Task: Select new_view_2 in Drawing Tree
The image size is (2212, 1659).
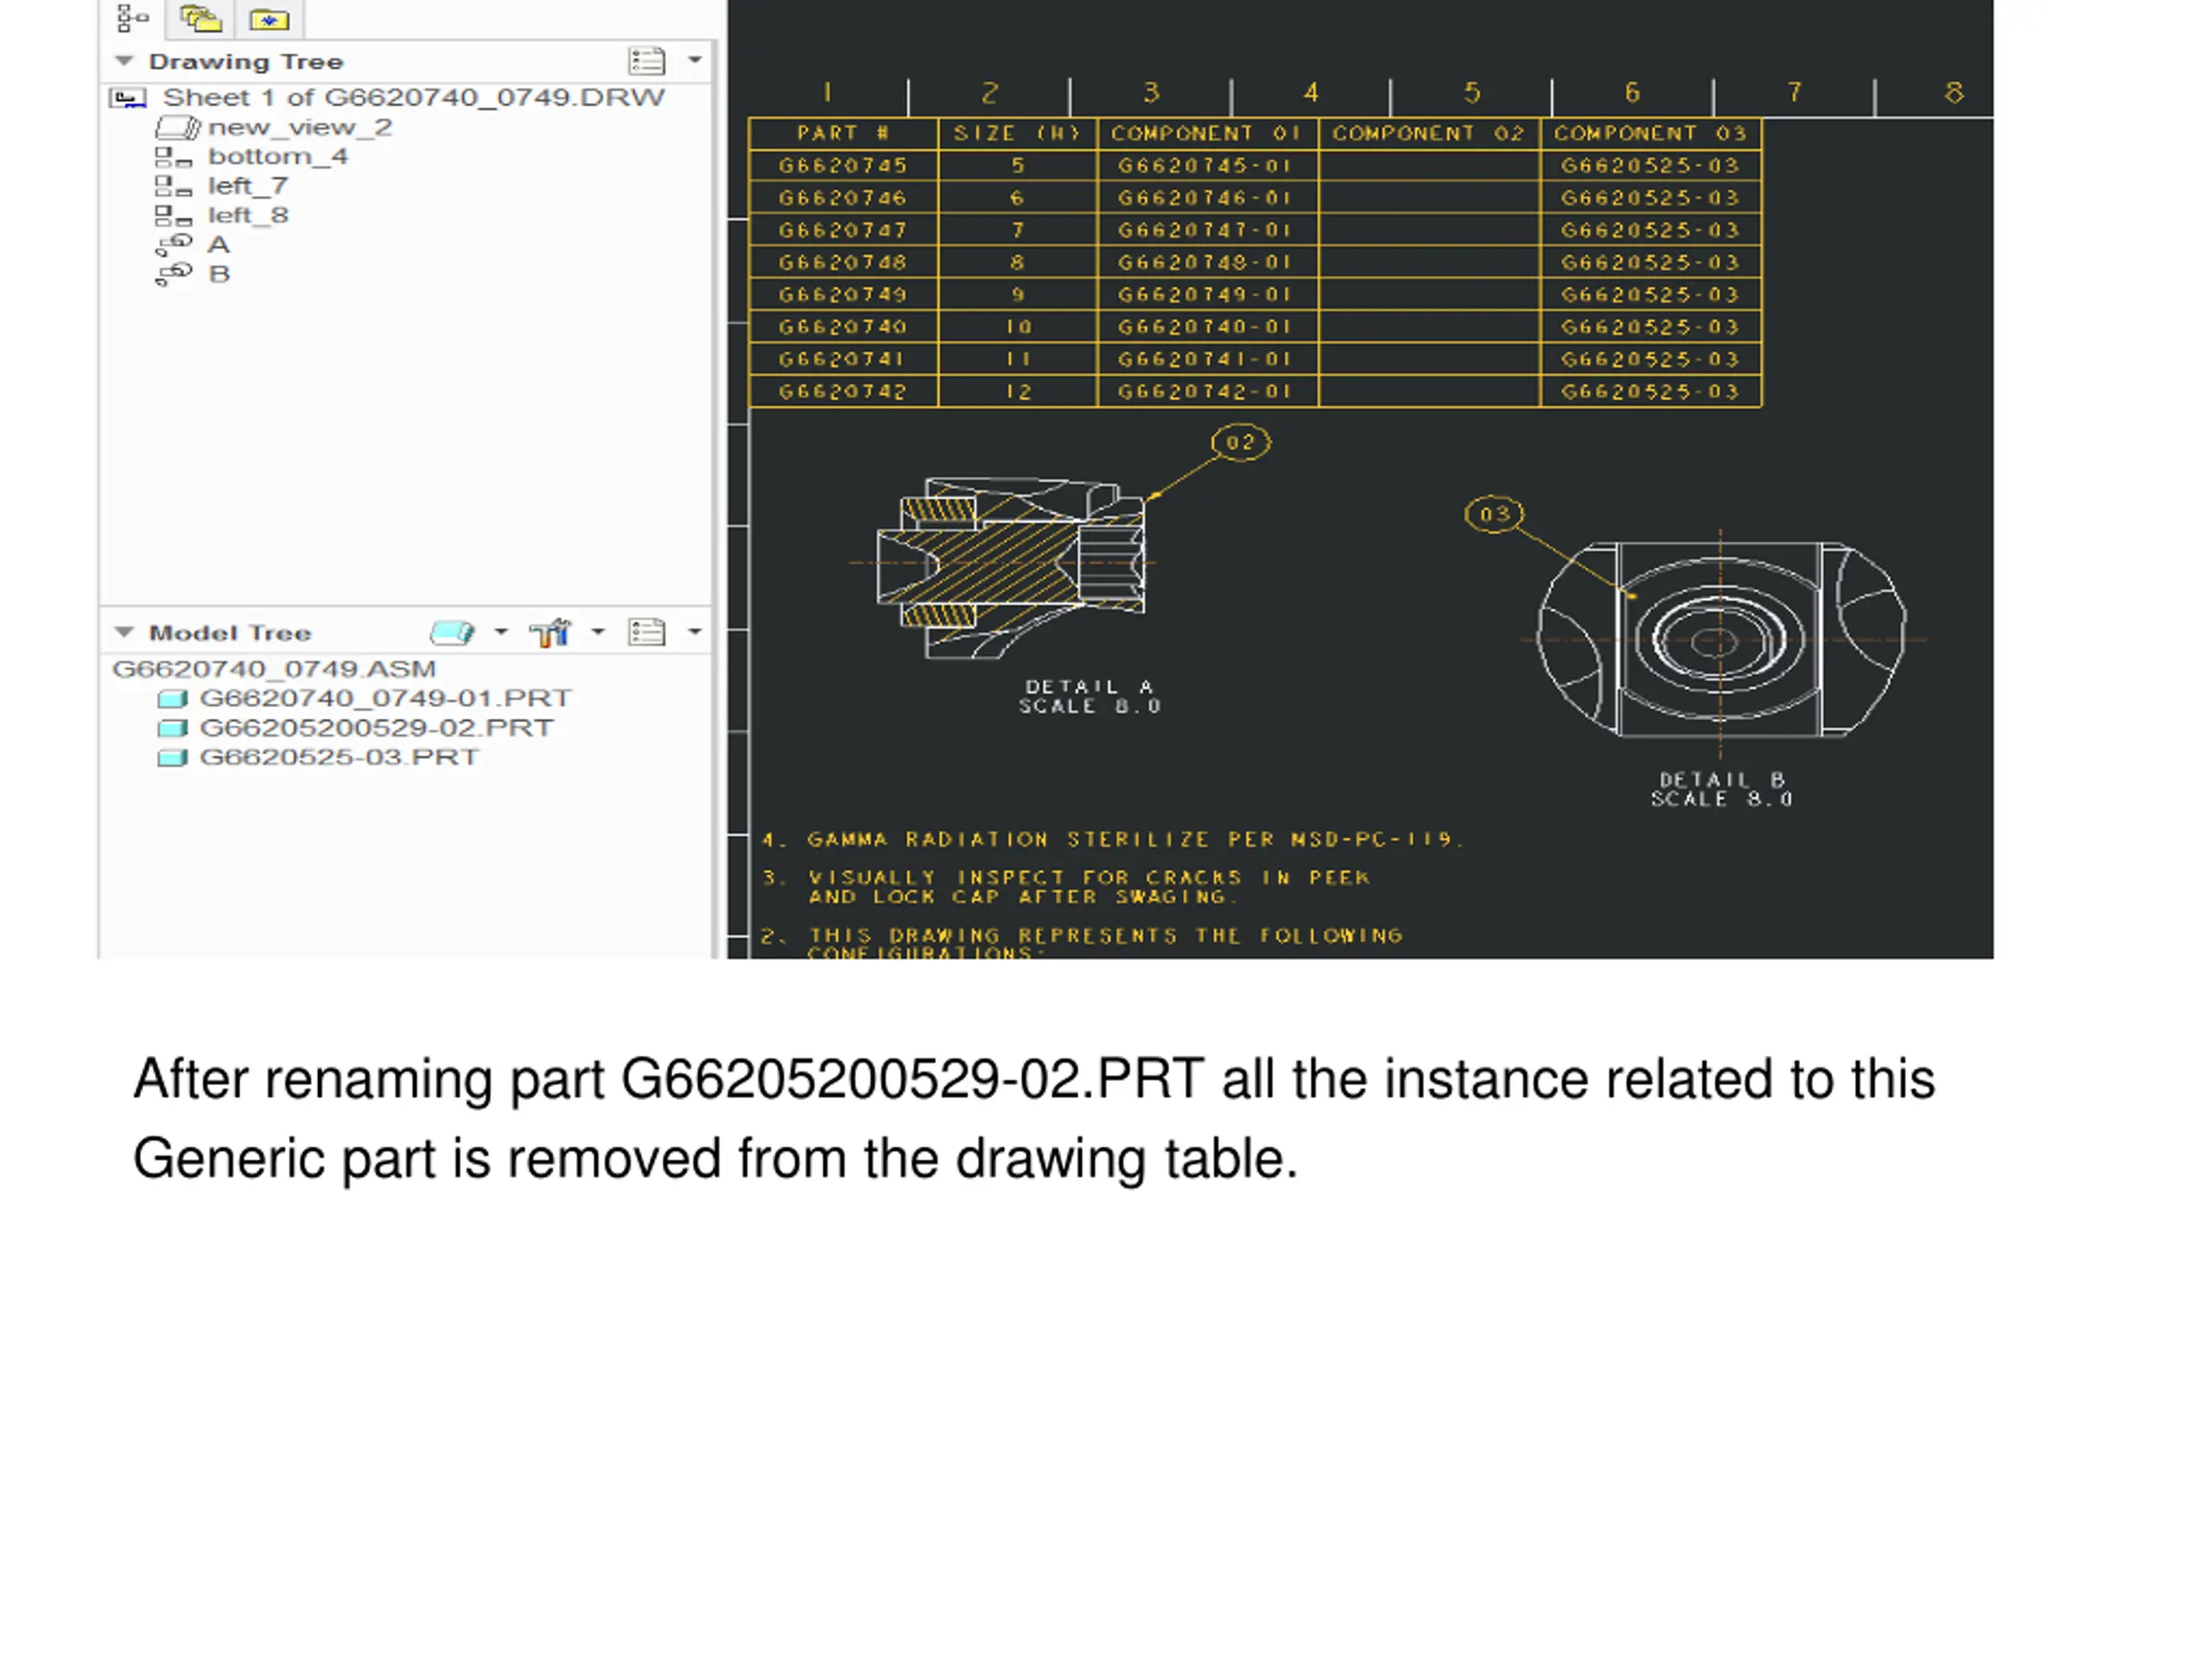Action: pyautogui.click(x=299, y=127)
